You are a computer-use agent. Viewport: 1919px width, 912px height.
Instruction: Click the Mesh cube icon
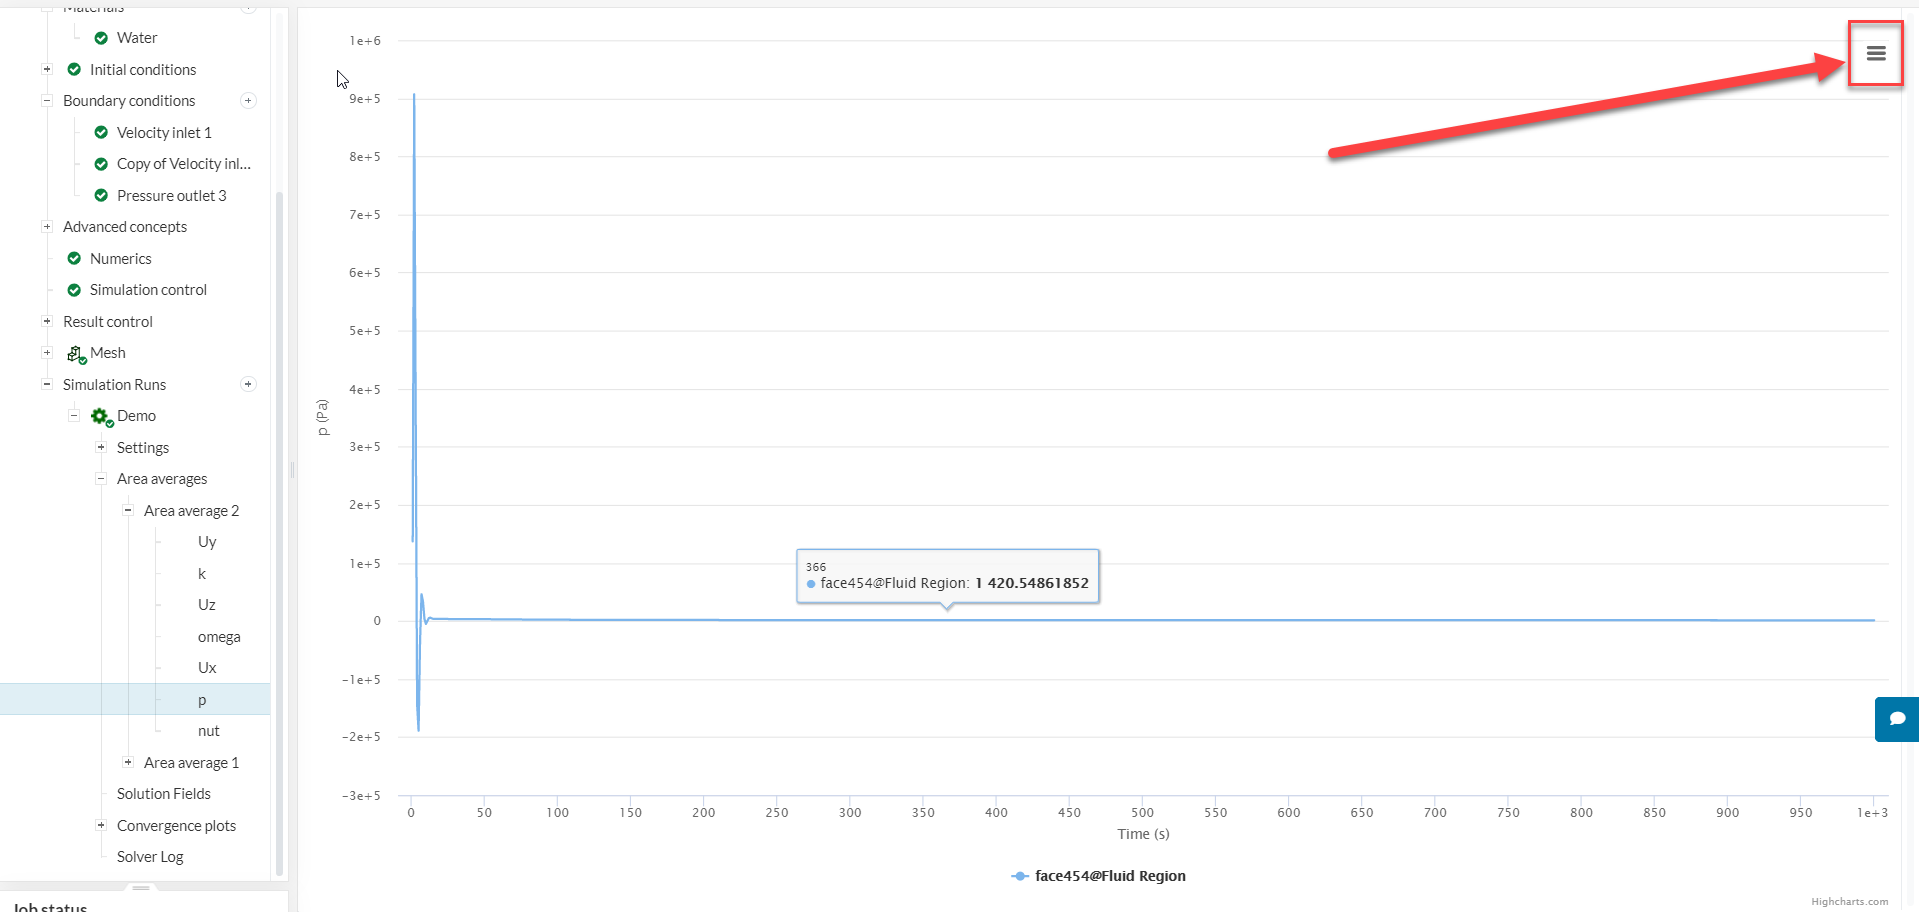pos(76,354)
